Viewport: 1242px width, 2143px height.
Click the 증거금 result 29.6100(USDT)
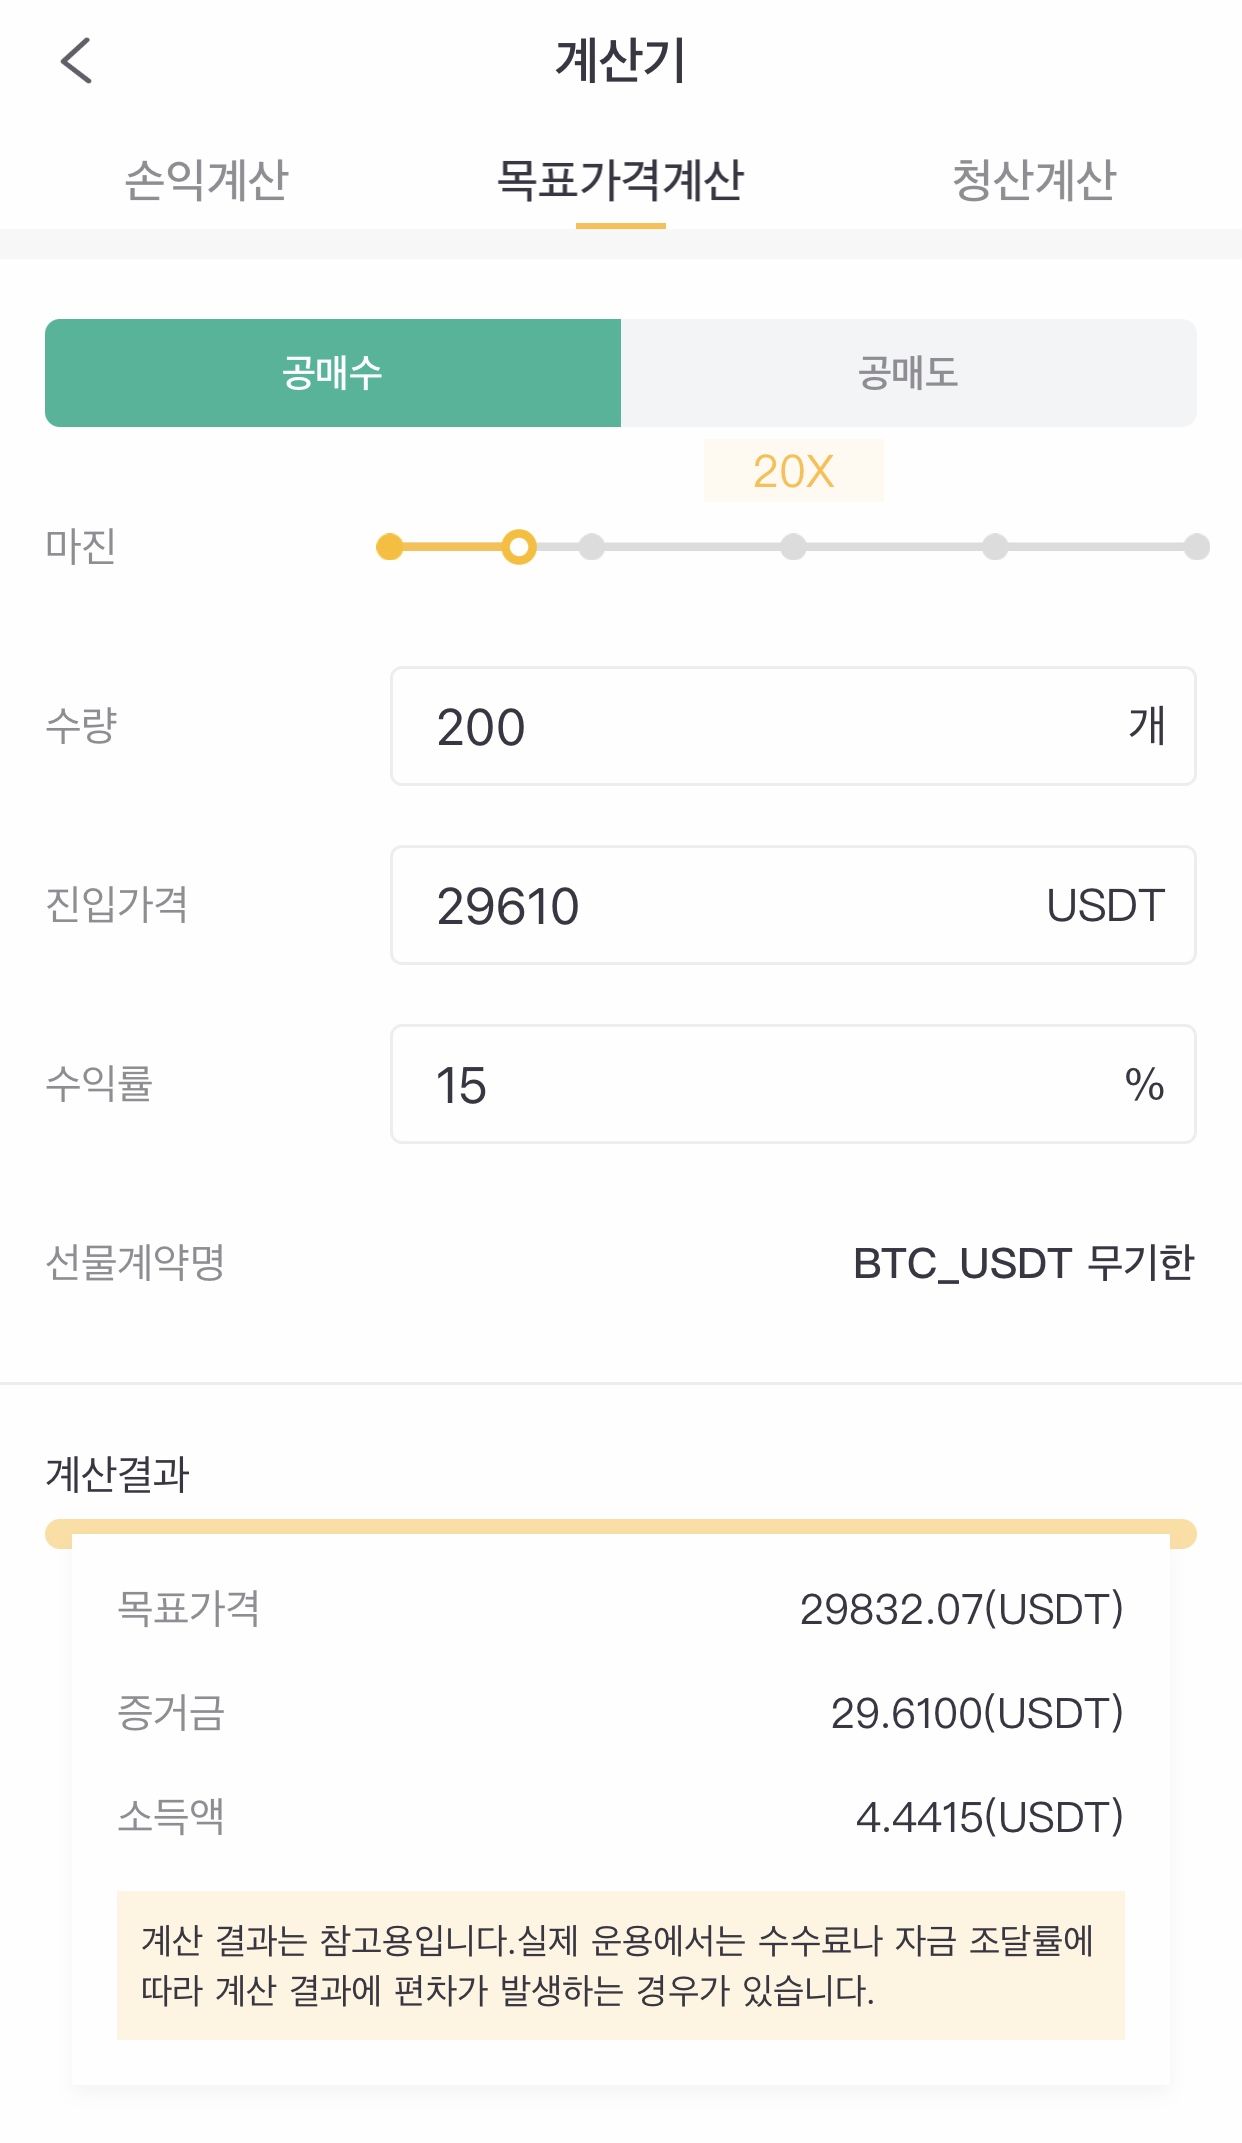978,1713
